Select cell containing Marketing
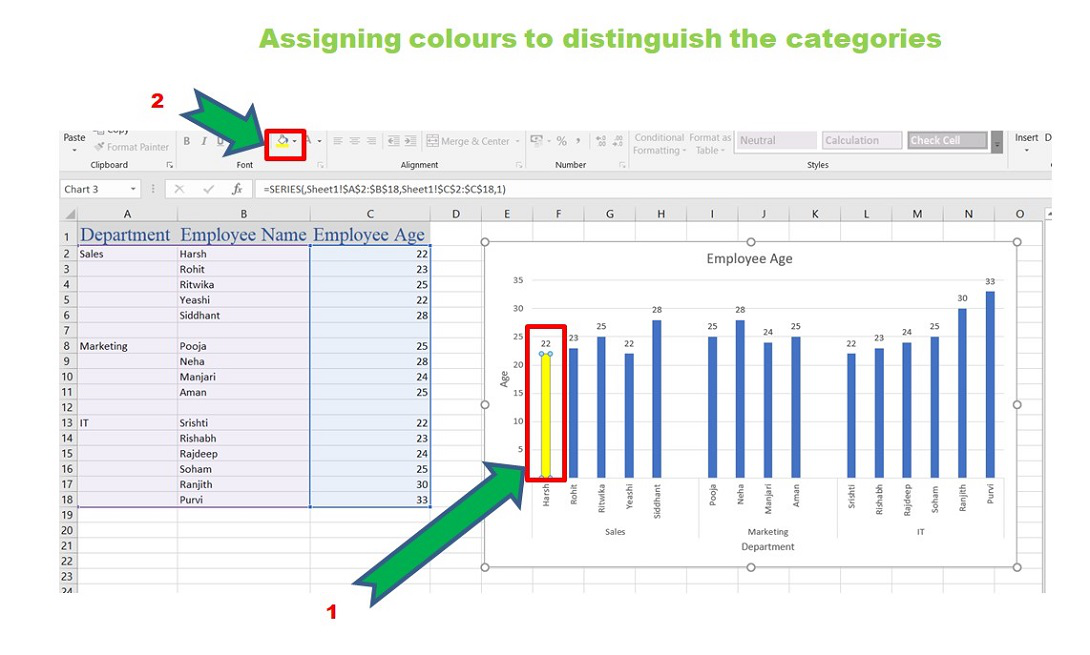This screenshot has height=655, width=1090. [127, 346]
